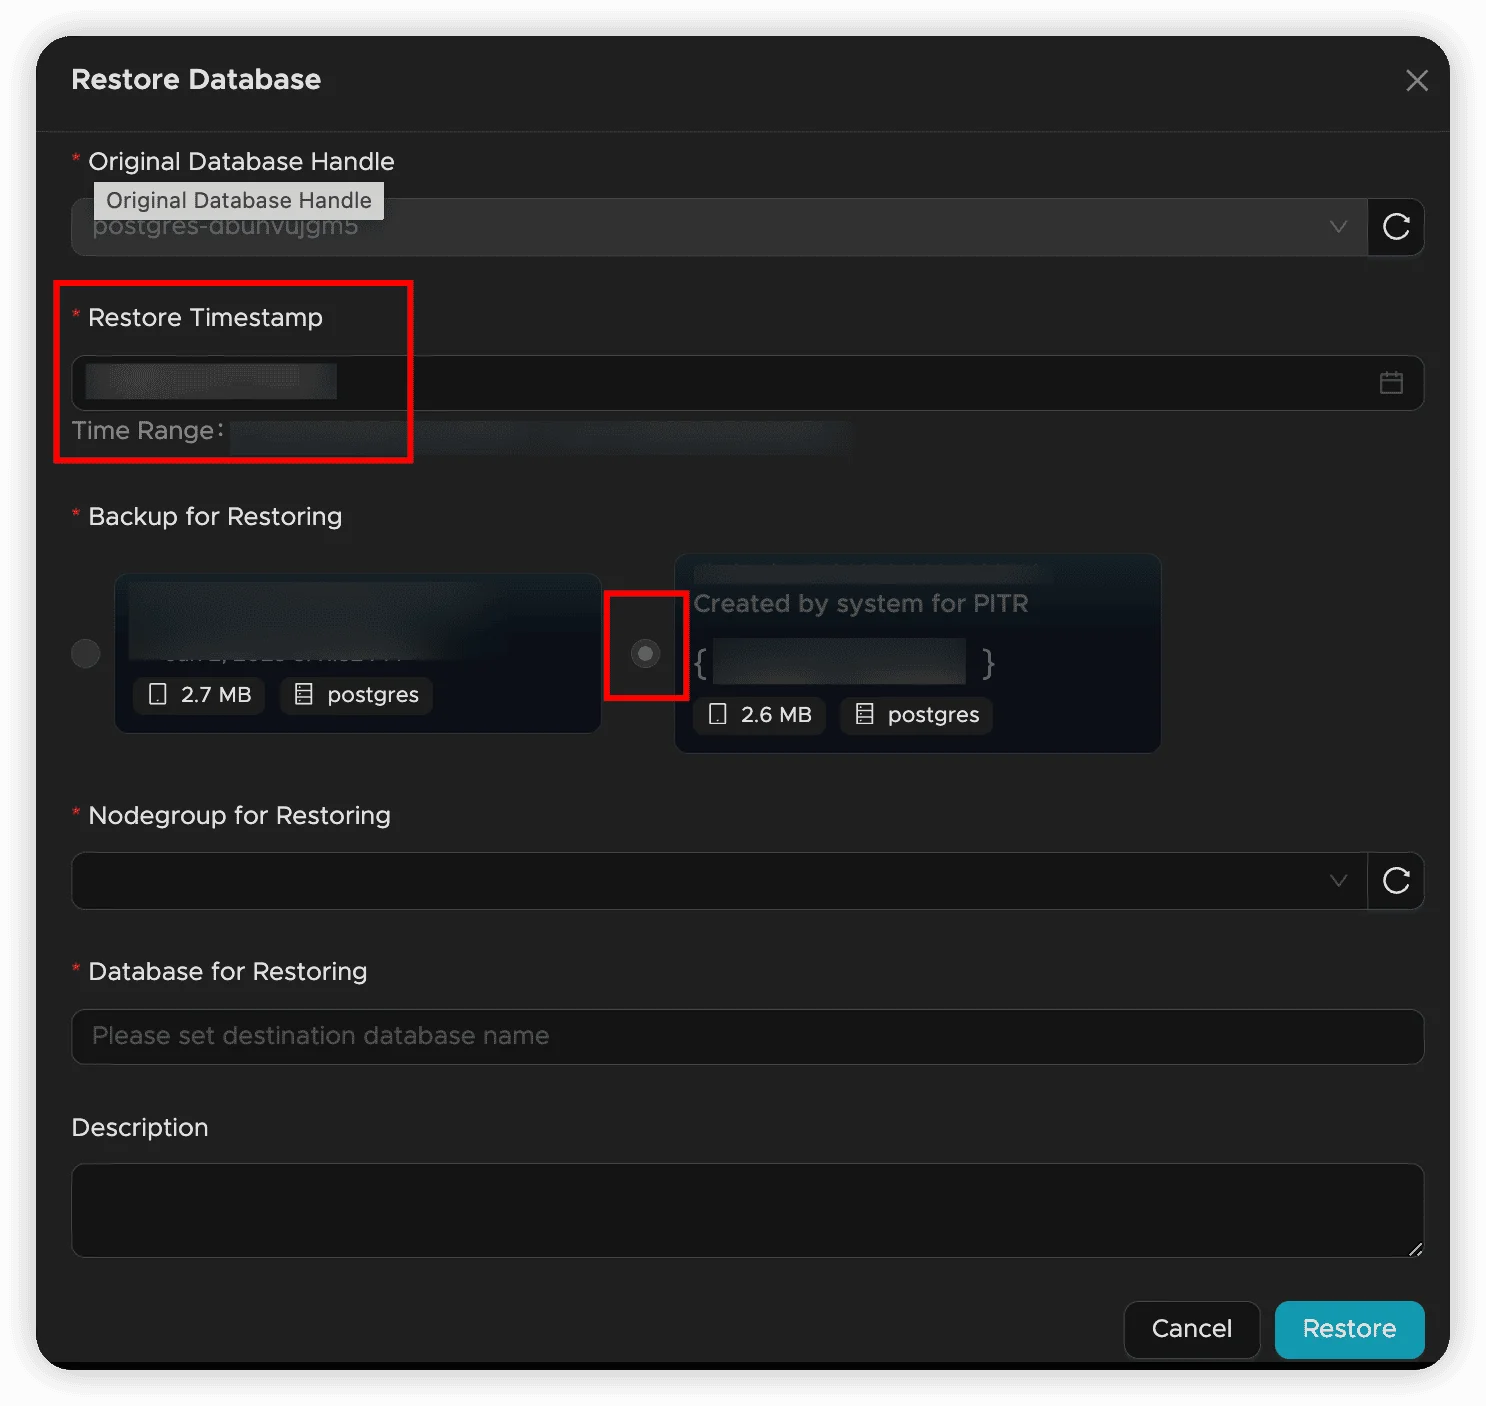This screenshot has height=1406, width=1486.
Task: Select the PITR system backup radio button
Action: [x=646, y=654]
